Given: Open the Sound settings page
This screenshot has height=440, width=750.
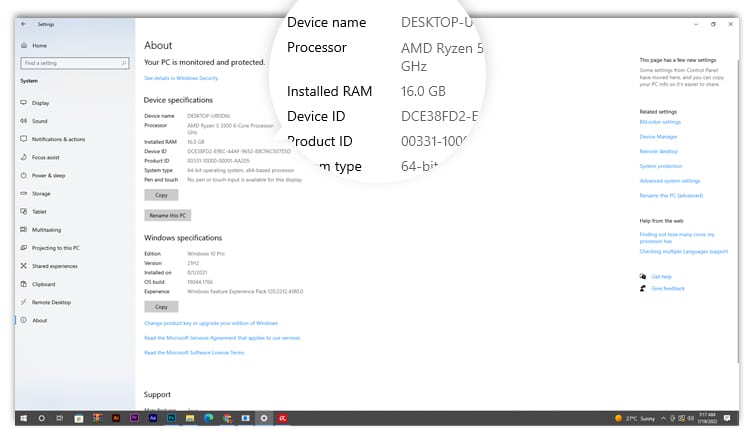Looking at the screenshot, I should coord(40,121).
